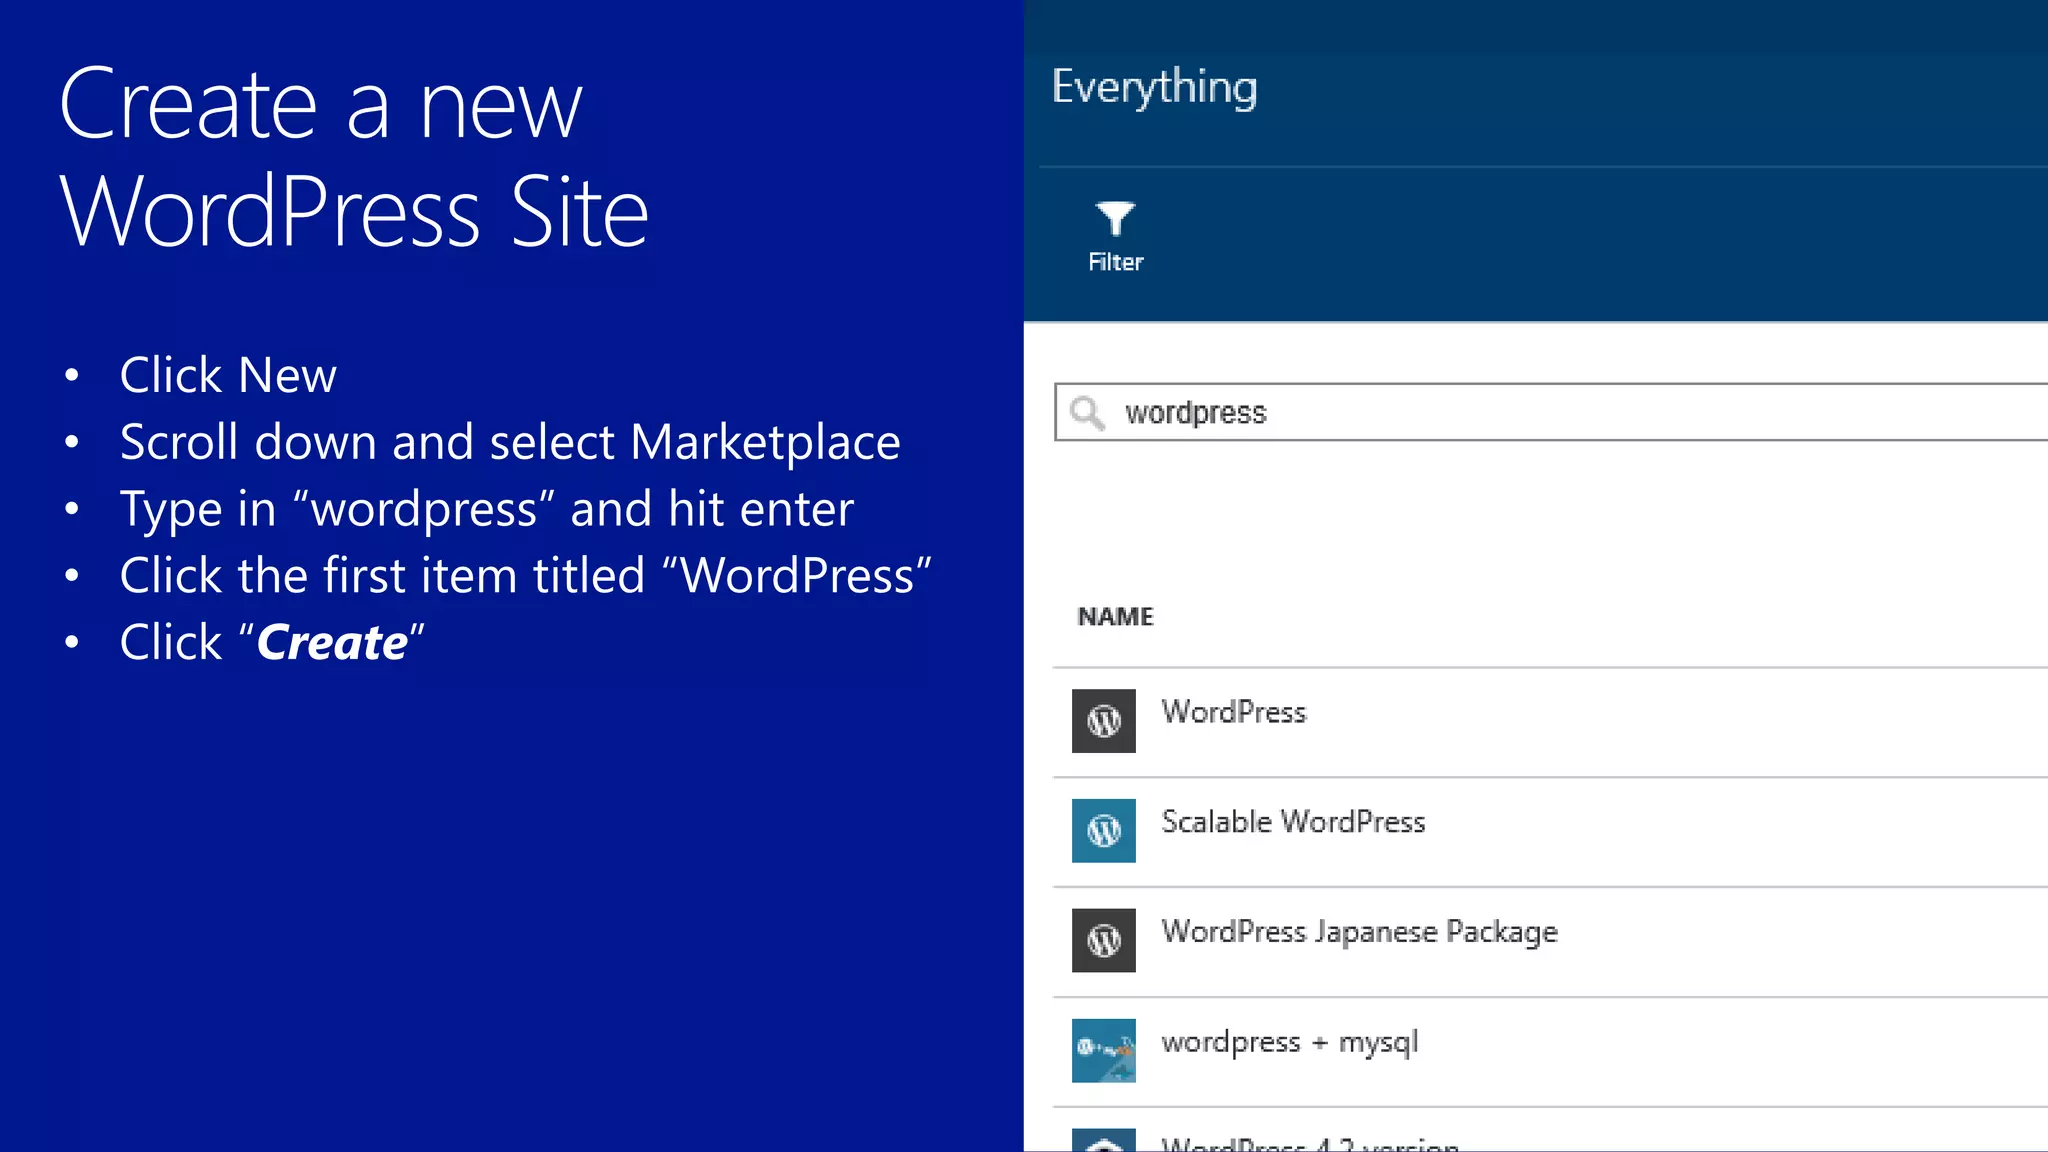
Task: Click the dark WordPress logo icon
Action: click(x=1103, y=721)
